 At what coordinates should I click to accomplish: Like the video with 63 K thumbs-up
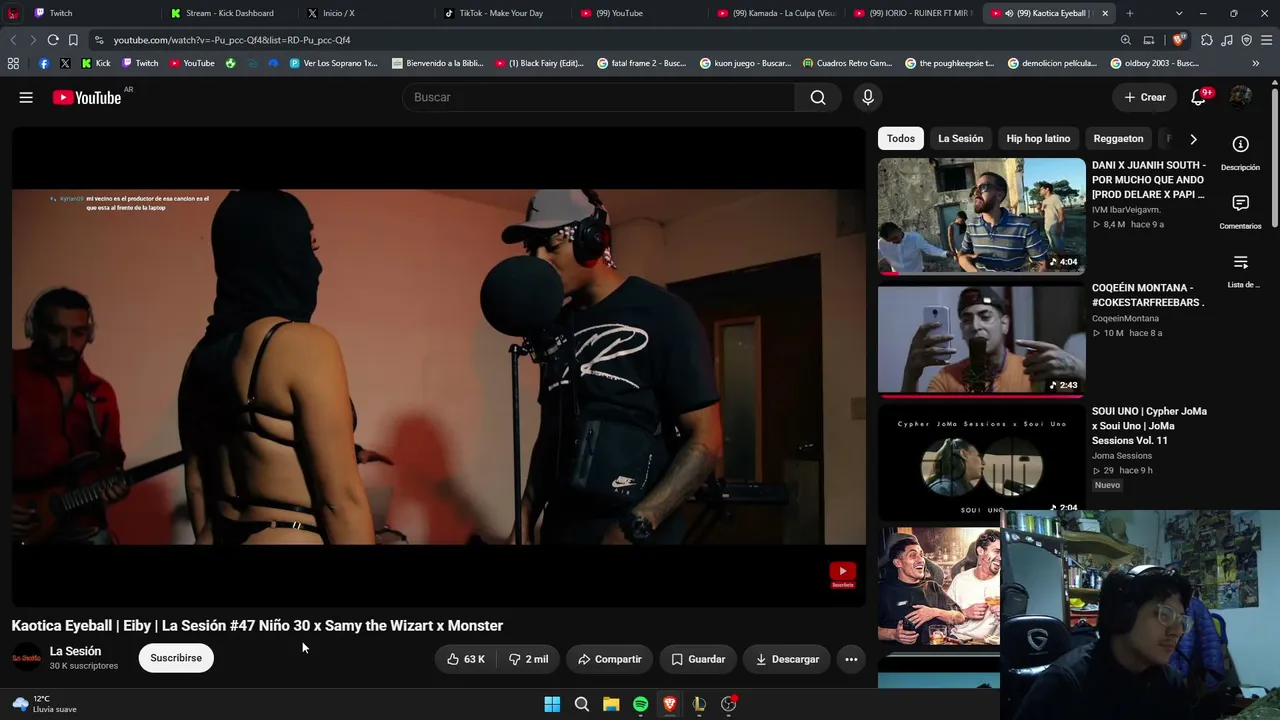[x=466, y=659]
